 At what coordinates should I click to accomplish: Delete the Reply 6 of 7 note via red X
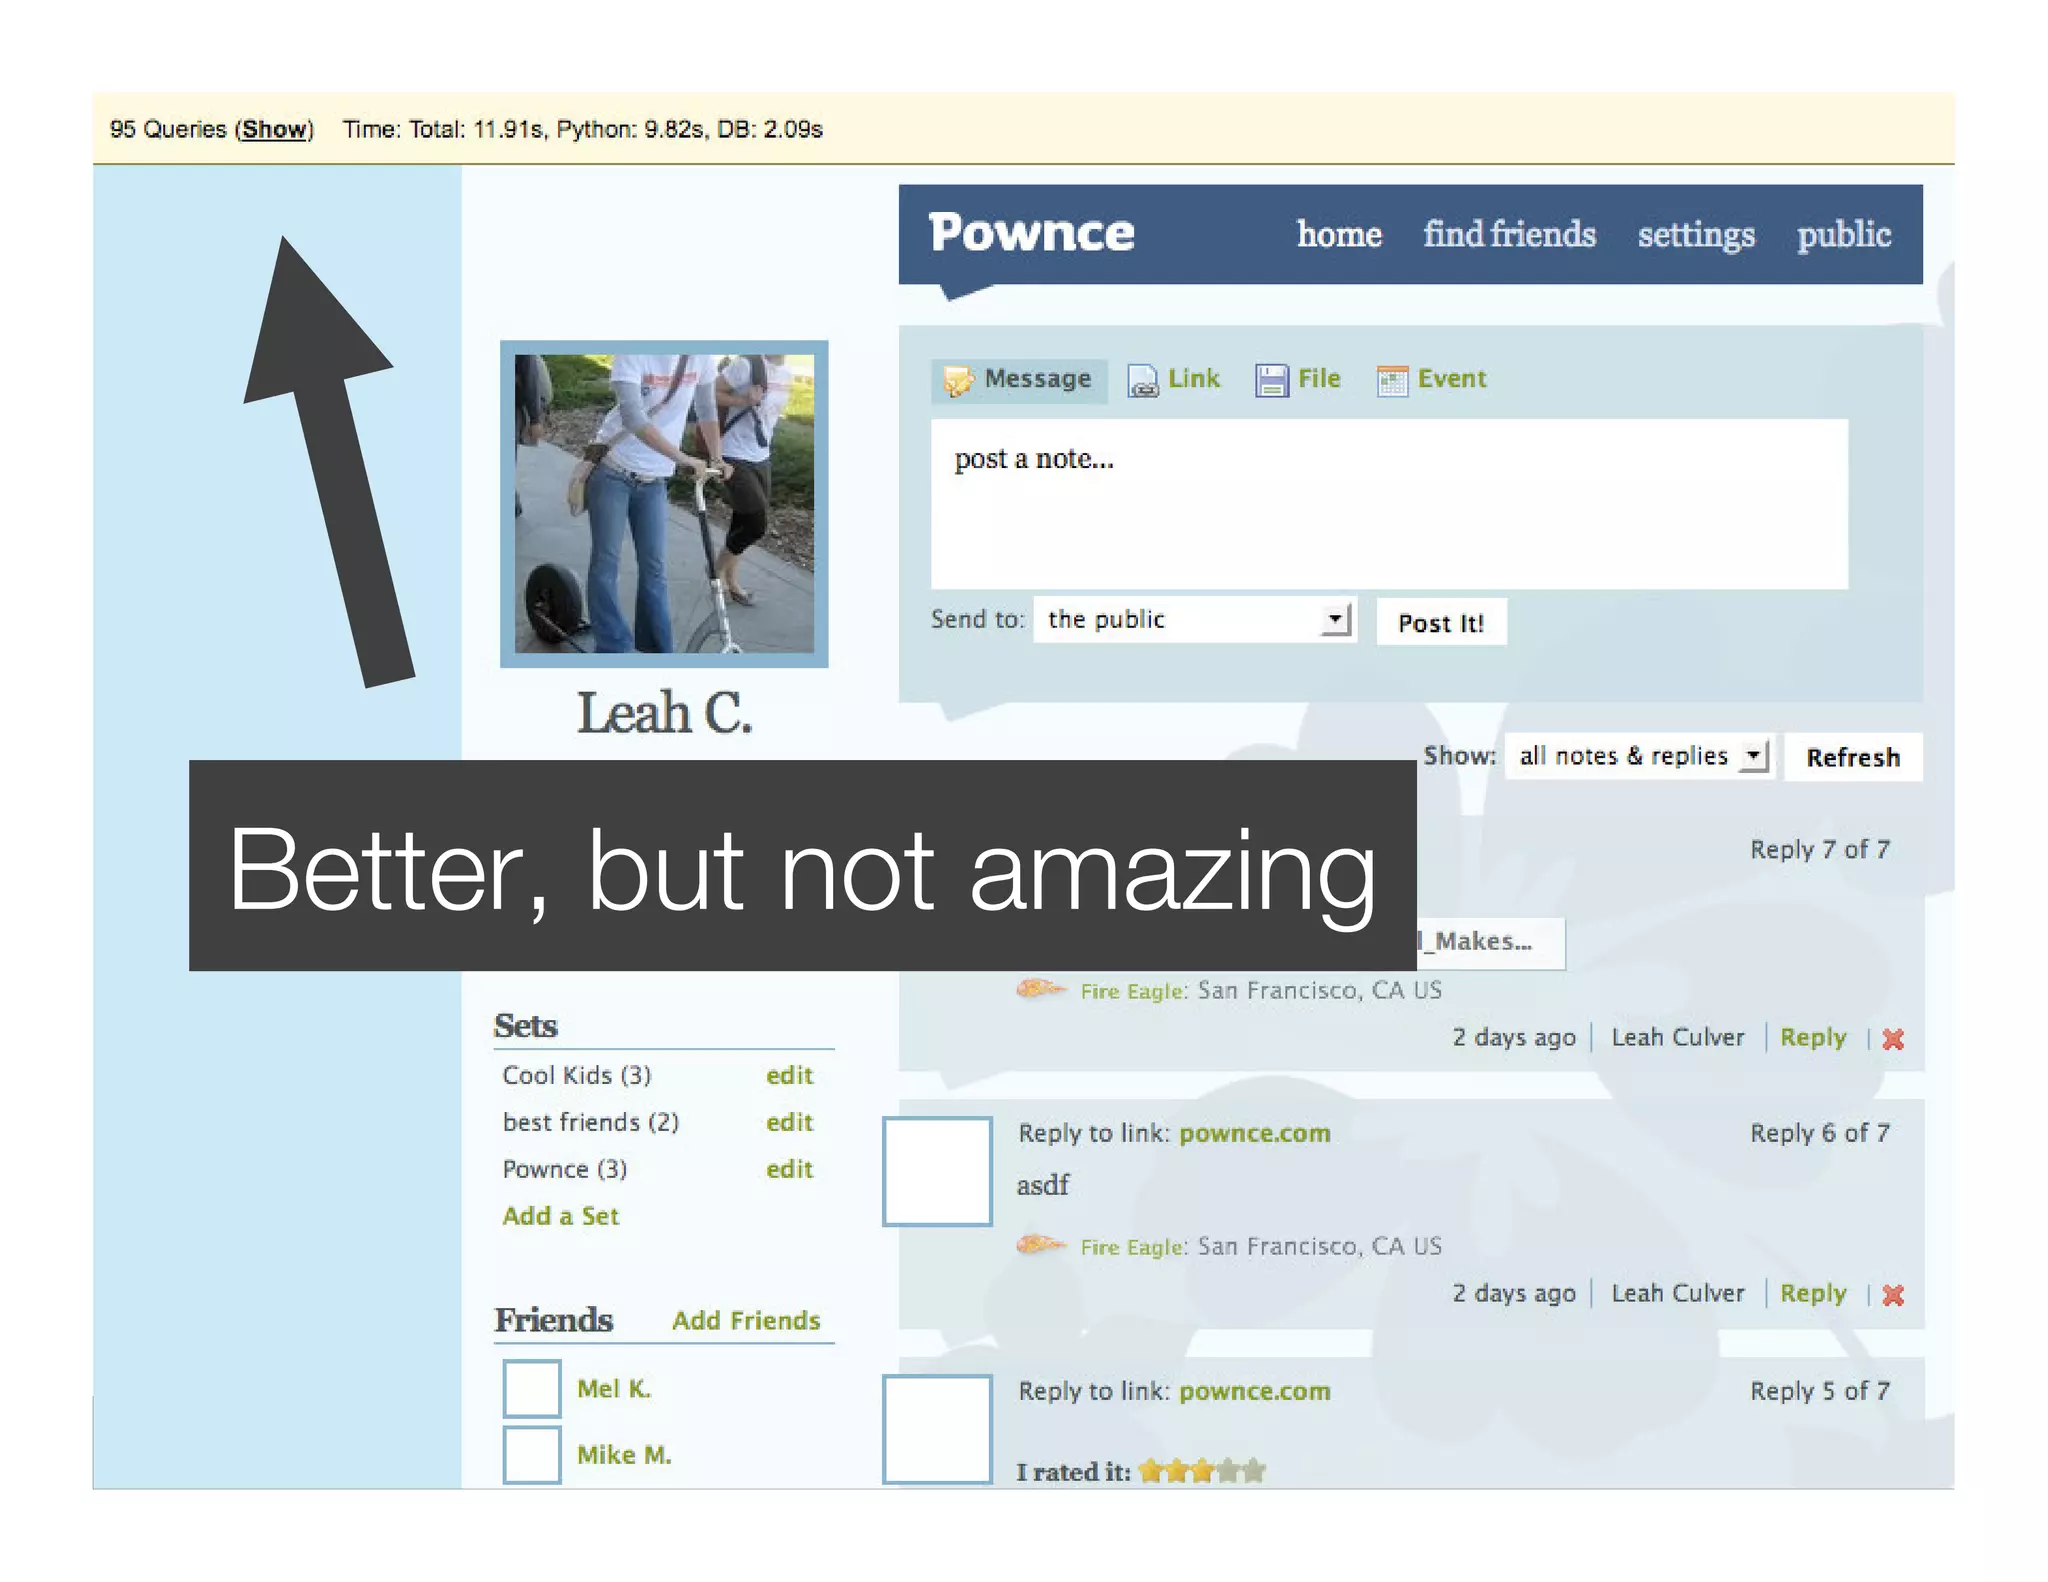pos(1892,1295)
